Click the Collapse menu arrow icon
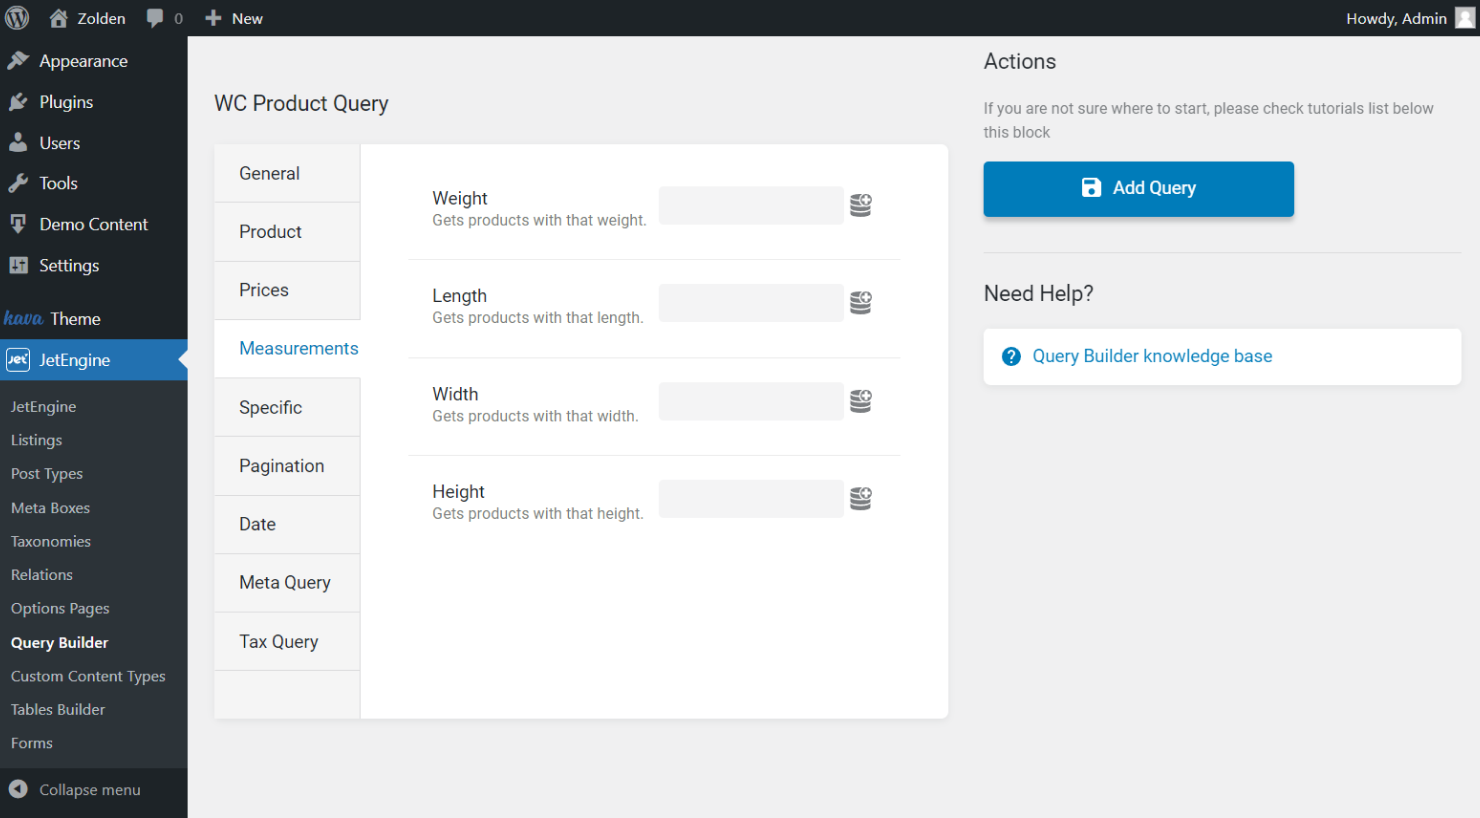 tap(18, 789)
